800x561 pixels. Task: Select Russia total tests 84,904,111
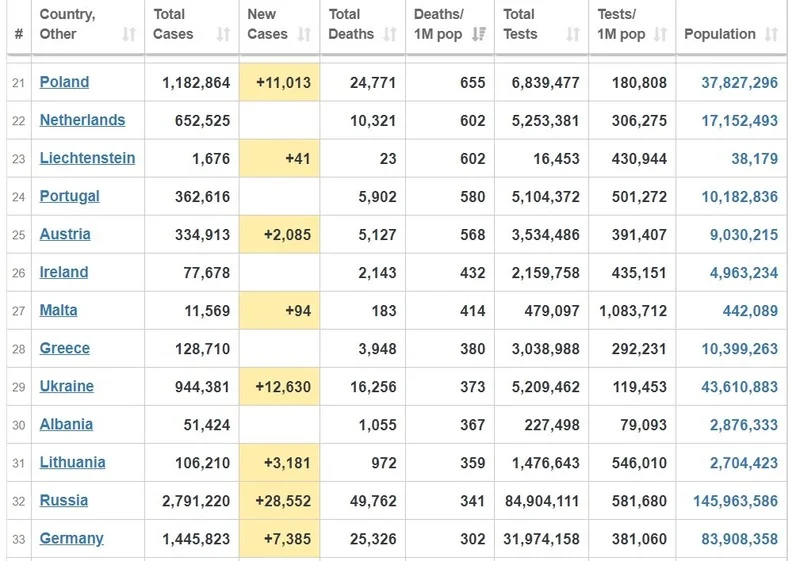[542, 501]
